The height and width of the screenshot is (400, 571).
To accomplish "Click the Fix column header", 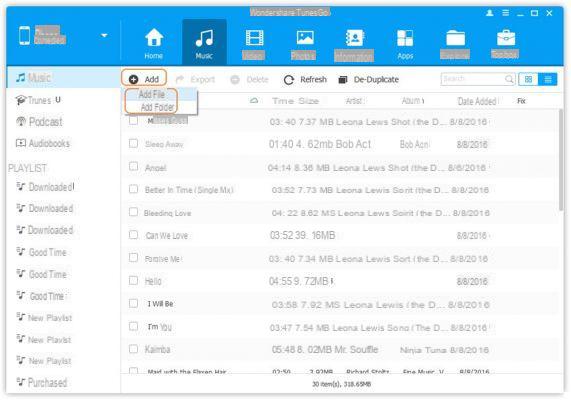I will click(x=521, y=101).
